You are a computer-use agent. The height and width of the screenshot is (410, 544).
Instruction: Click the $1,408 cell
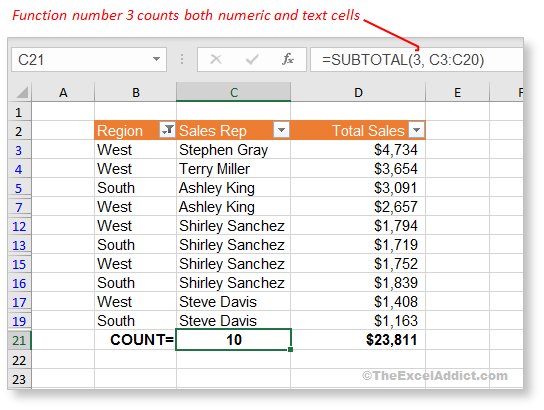click(358, 301)
